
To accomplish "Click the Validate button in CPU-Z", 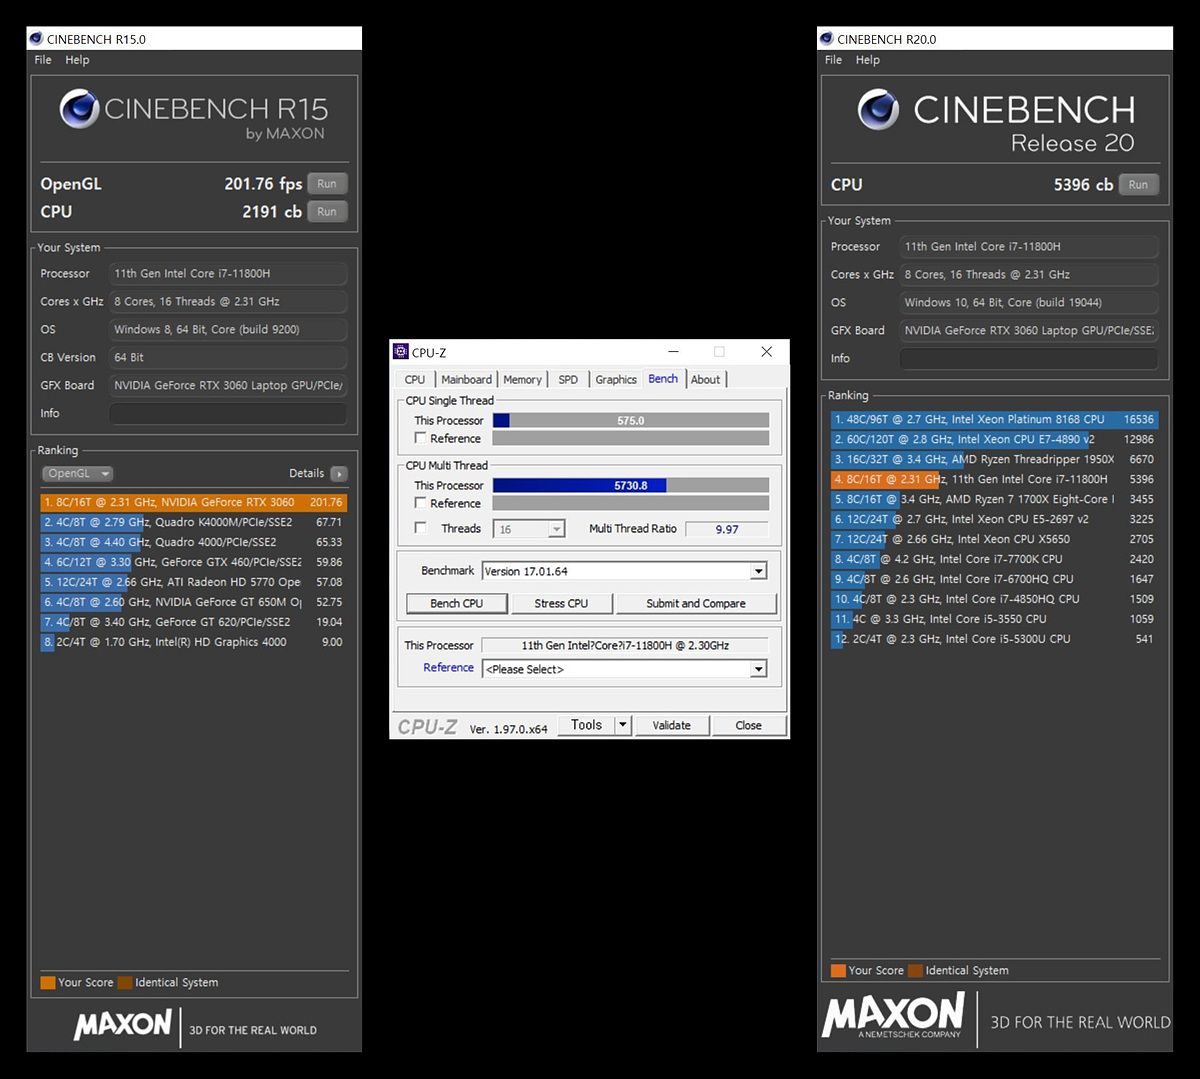I will point(672,725).
